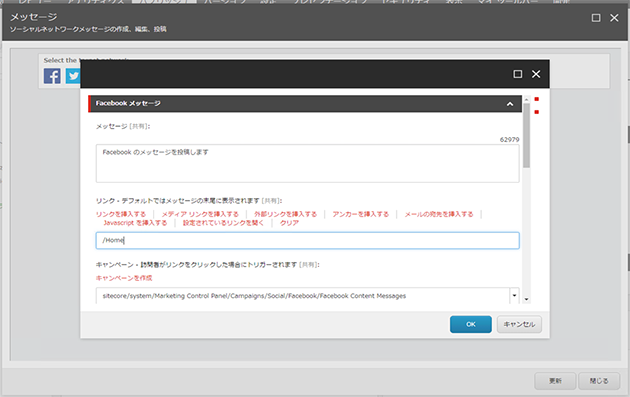Image resolution: width=630 pixels, height=397 pixels.
Task: Click the アンカーを挿入する link
Action: coord(360,214)
